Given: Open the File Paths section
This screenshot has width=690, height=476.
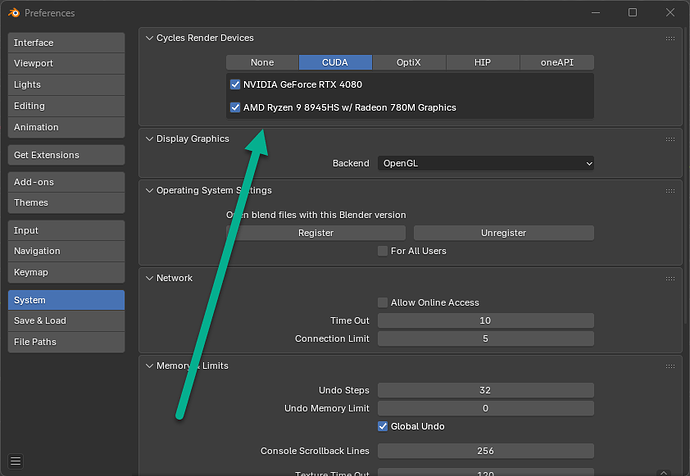Looking at the screenshot, I should (x=66, y=342).
